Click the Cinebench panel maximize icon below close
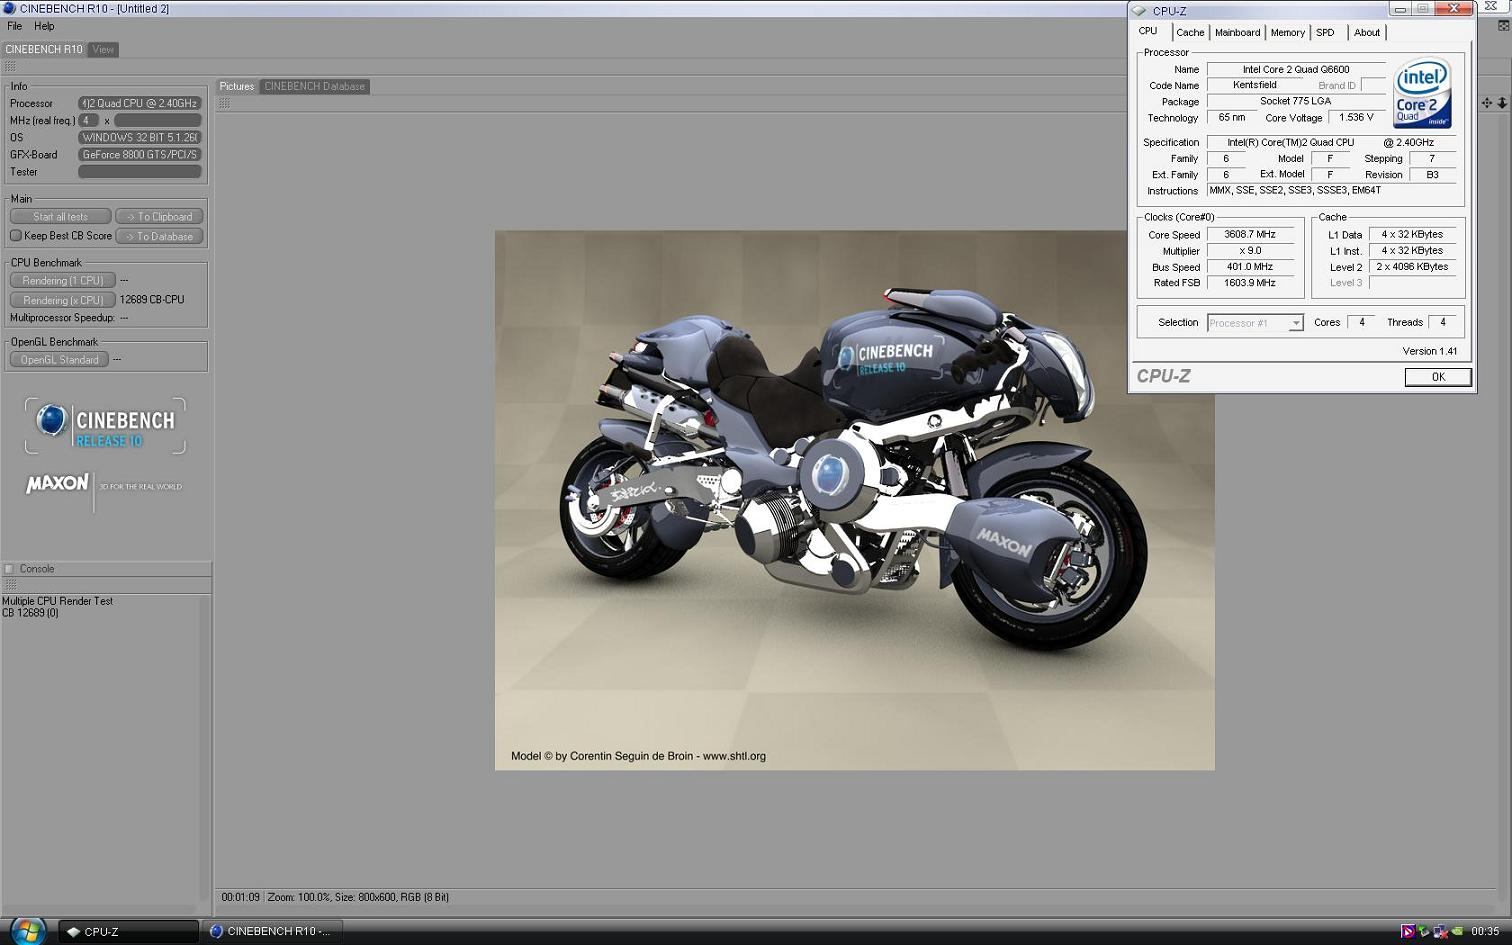 click(1503, 27)
